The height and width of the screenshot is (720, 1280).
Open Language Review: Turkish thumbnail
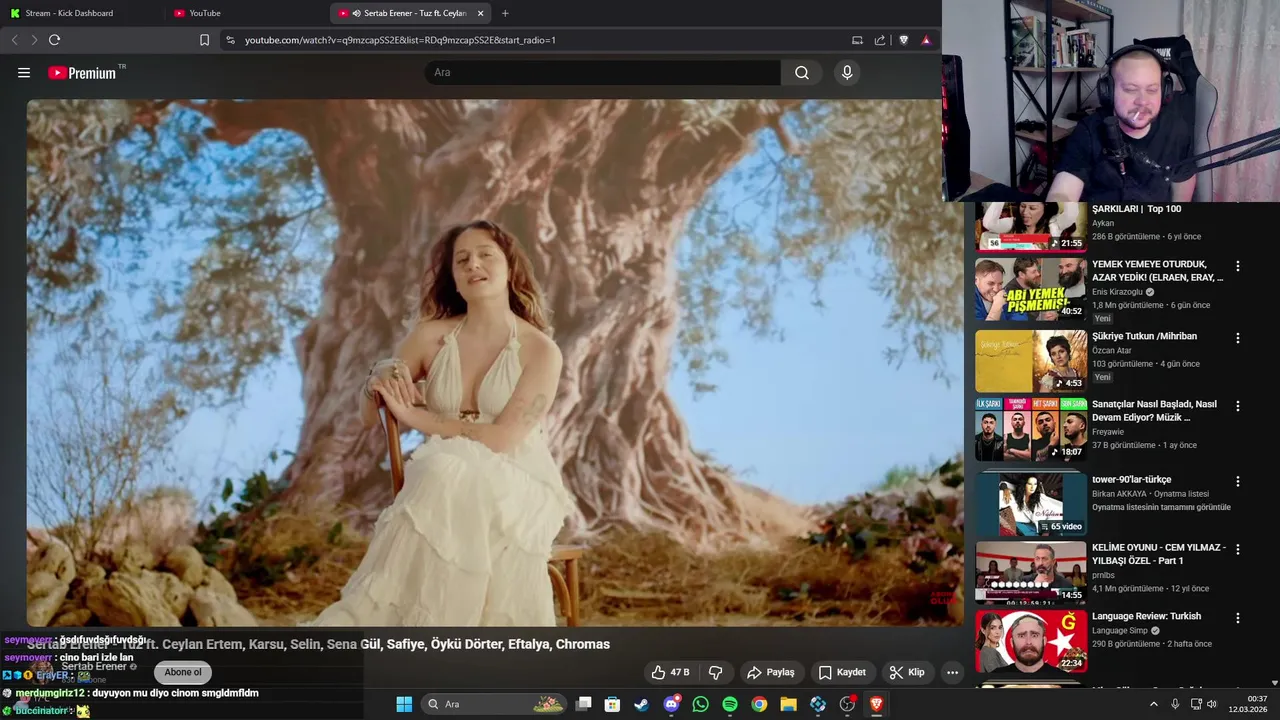pyautogui.click(x=1031, y=641)
